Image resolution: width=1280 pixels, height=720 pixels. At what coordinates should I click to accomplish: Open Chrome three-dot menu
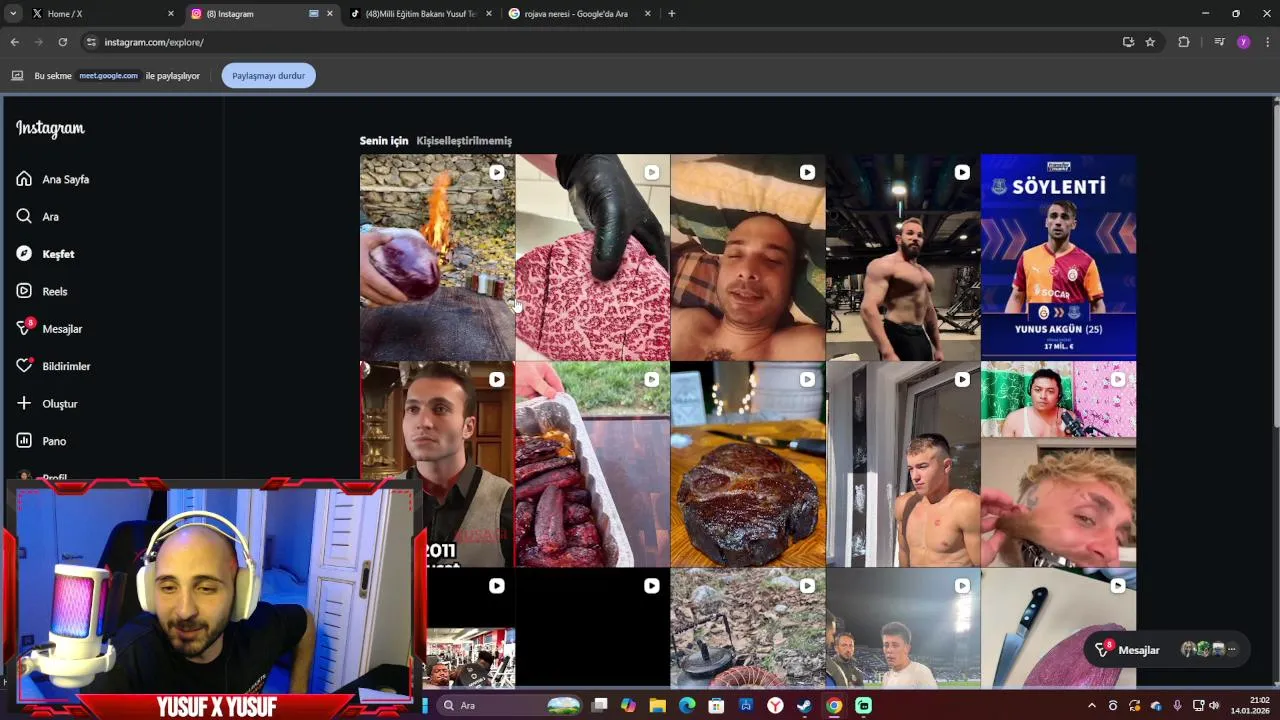[1268, 42]
